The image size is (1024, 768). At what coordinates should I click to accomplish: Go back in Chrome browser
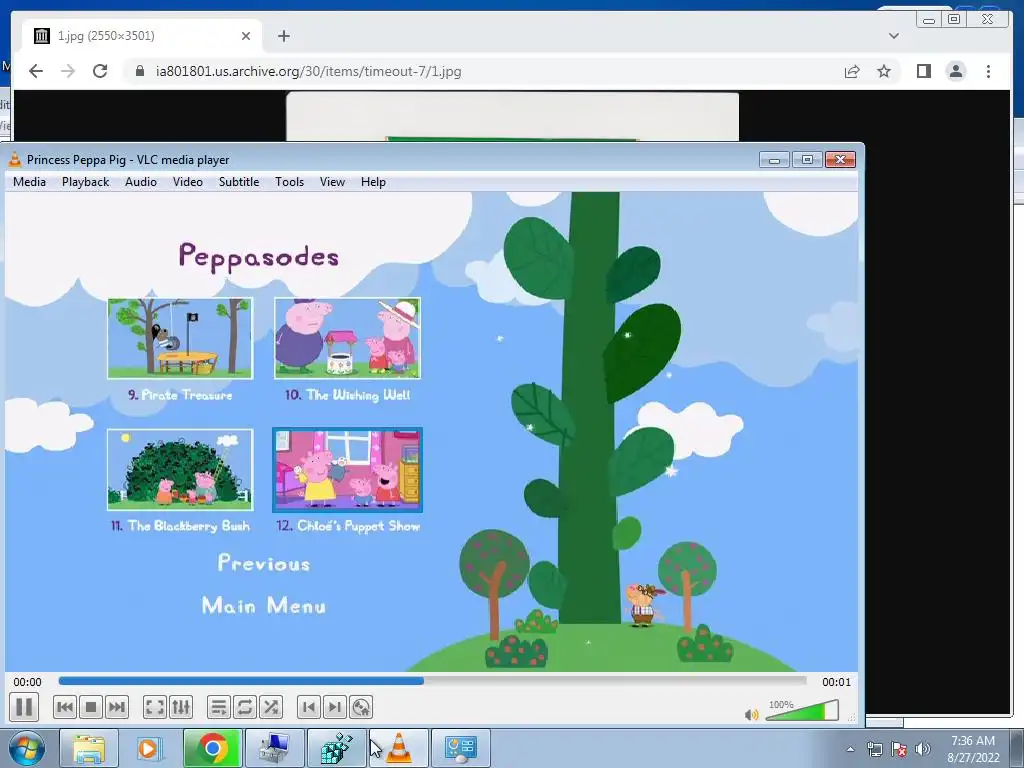[x=36, y=71]
